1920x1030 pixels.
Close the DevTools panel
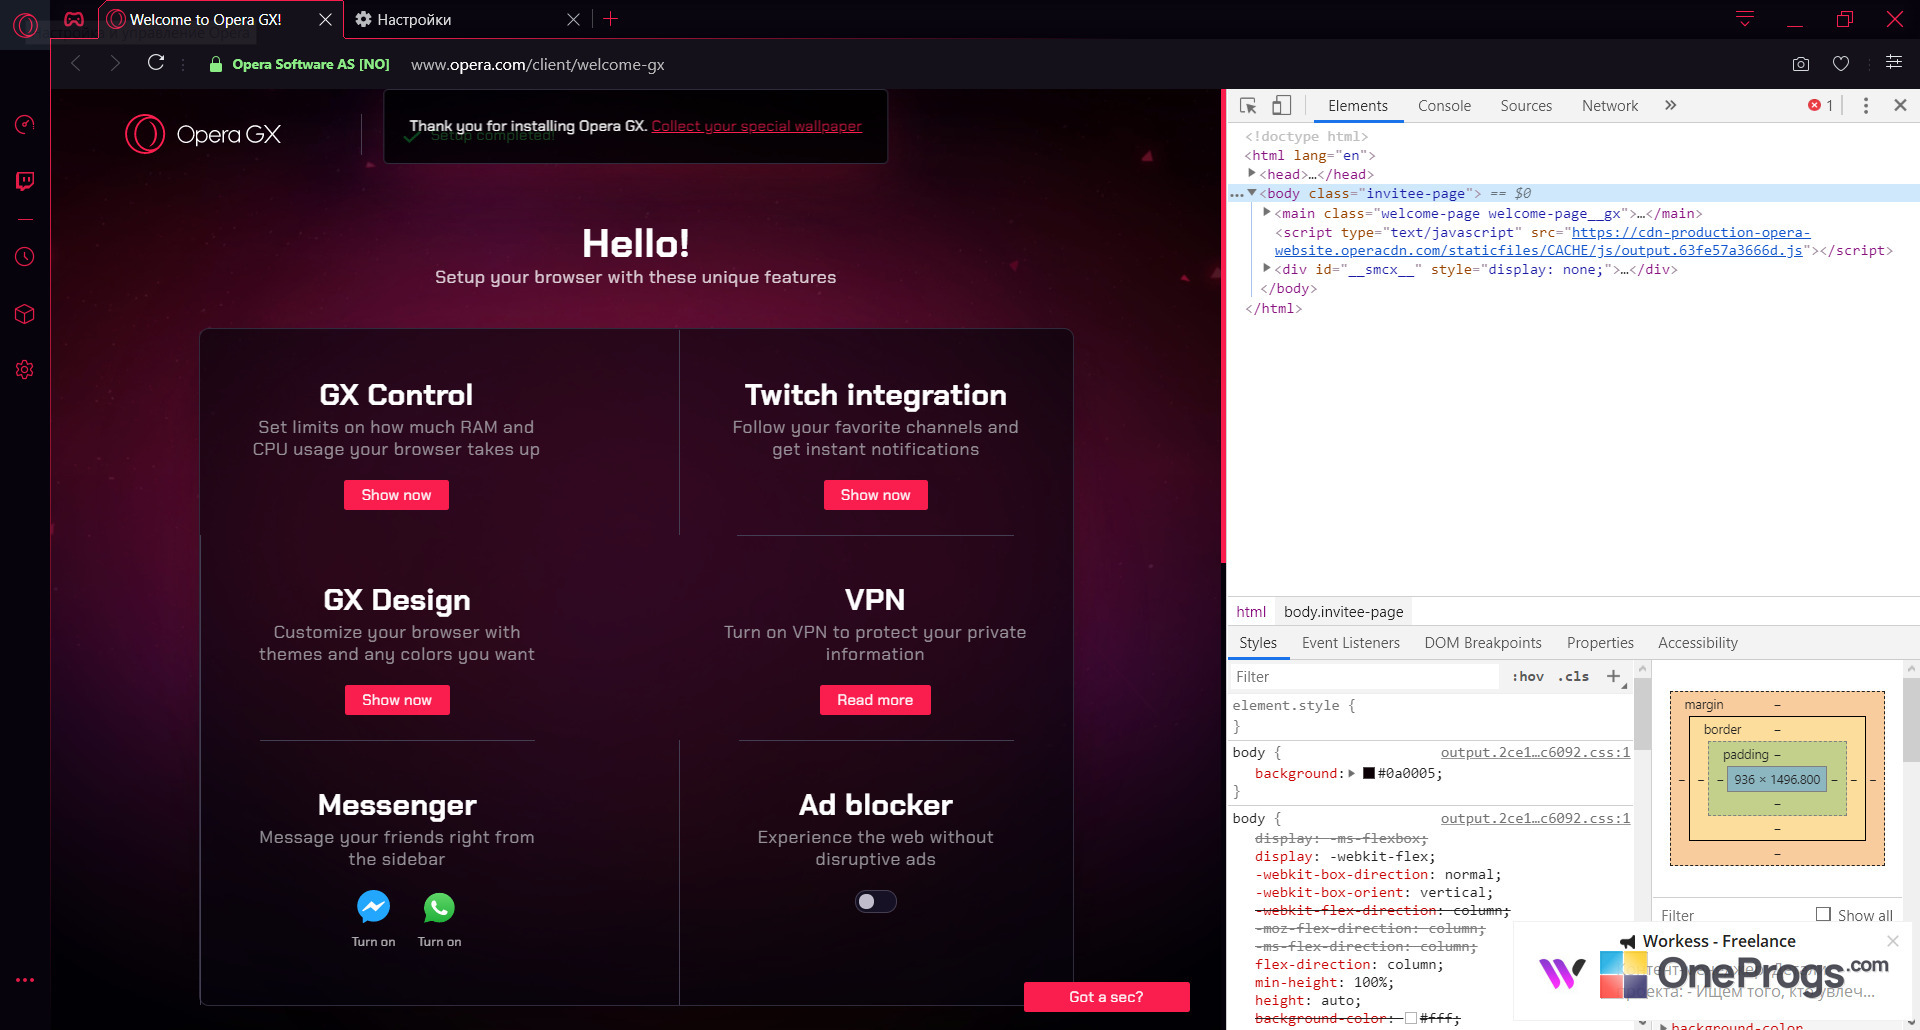tap(1901, 105)
